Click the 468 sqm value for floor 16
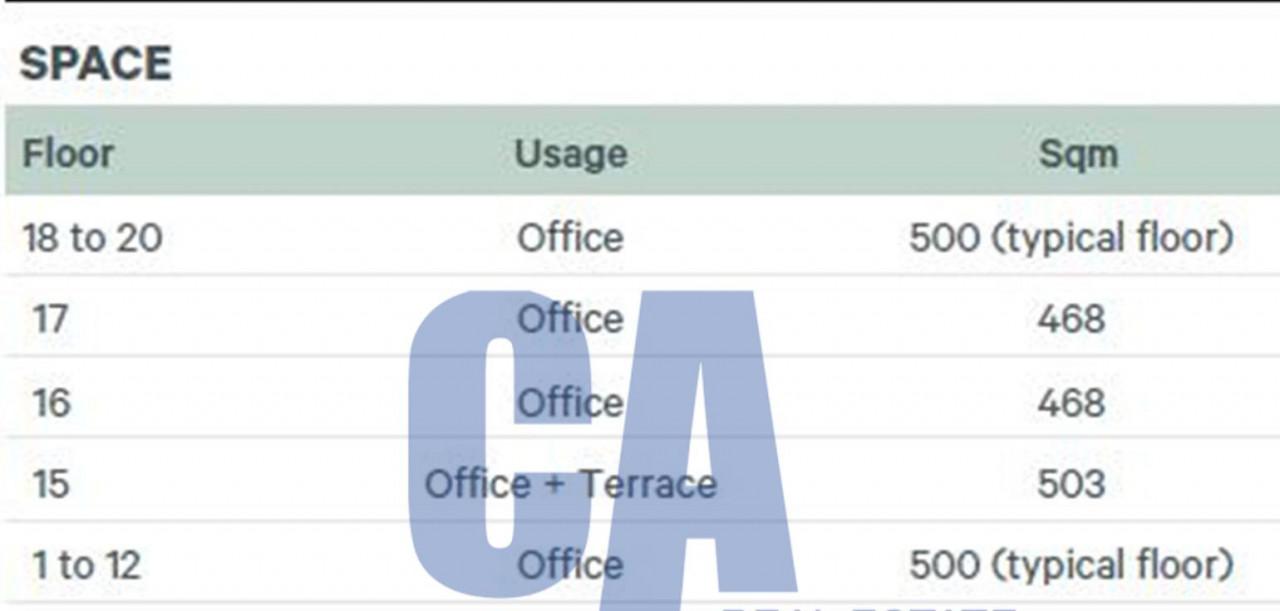Viewport: 1280px width, 611px height. pos(1071,402)
